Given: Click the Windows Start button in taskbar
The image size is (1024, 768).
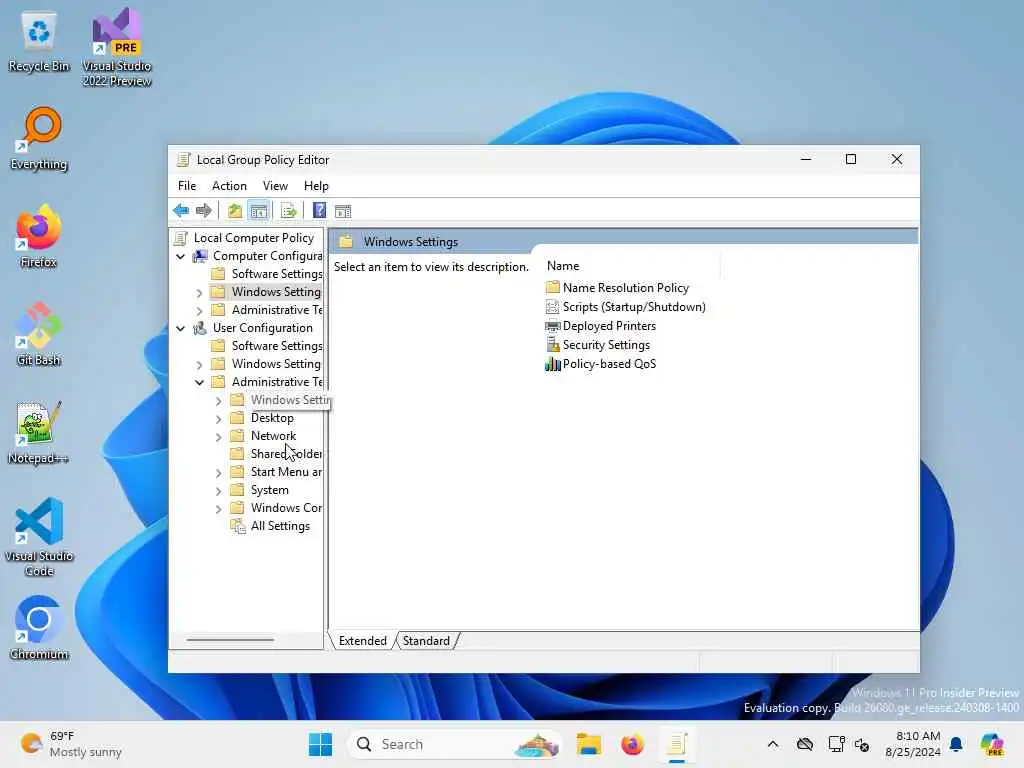Looking at the screenshot, I should [320, 744].
